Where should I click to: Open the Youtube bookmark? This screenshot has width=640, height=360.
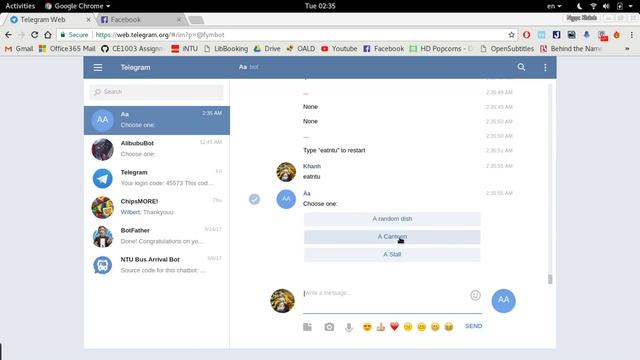coord(339,49)
